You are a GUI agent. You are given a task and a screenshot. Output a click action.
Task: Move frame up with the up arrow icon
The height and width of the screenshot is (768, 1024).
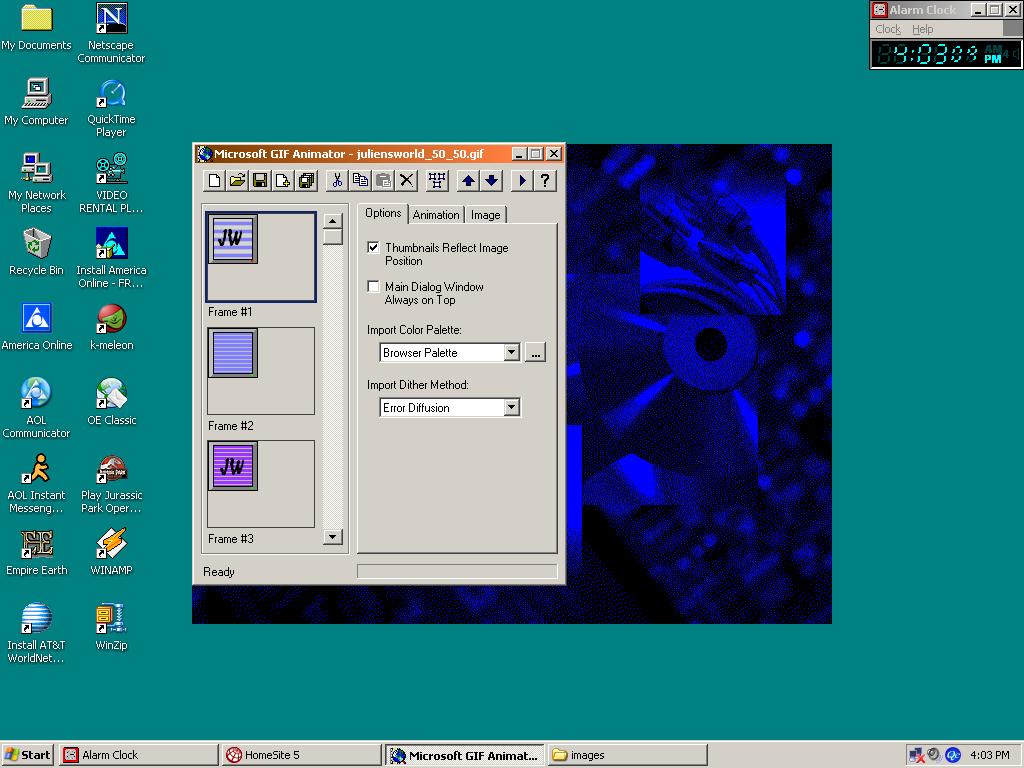[468, 181]
